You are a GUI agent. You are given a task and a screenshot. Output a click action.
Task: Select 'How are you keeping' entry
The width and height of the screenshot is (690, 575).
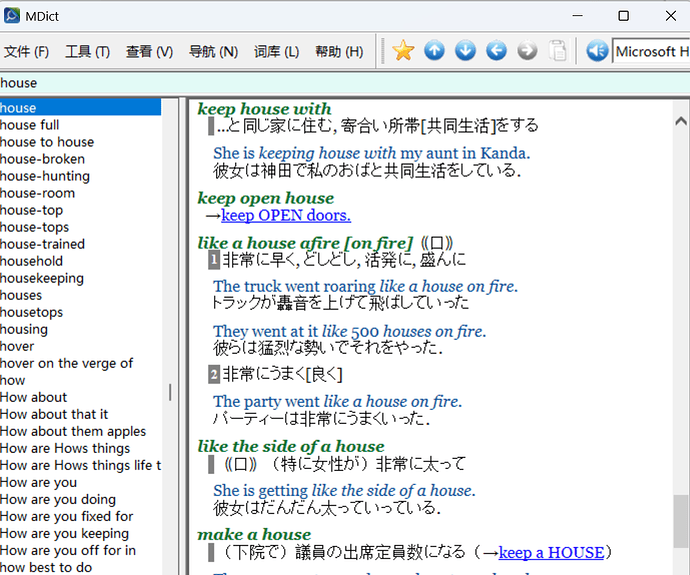pyautogui.click(x=80, y=533)
